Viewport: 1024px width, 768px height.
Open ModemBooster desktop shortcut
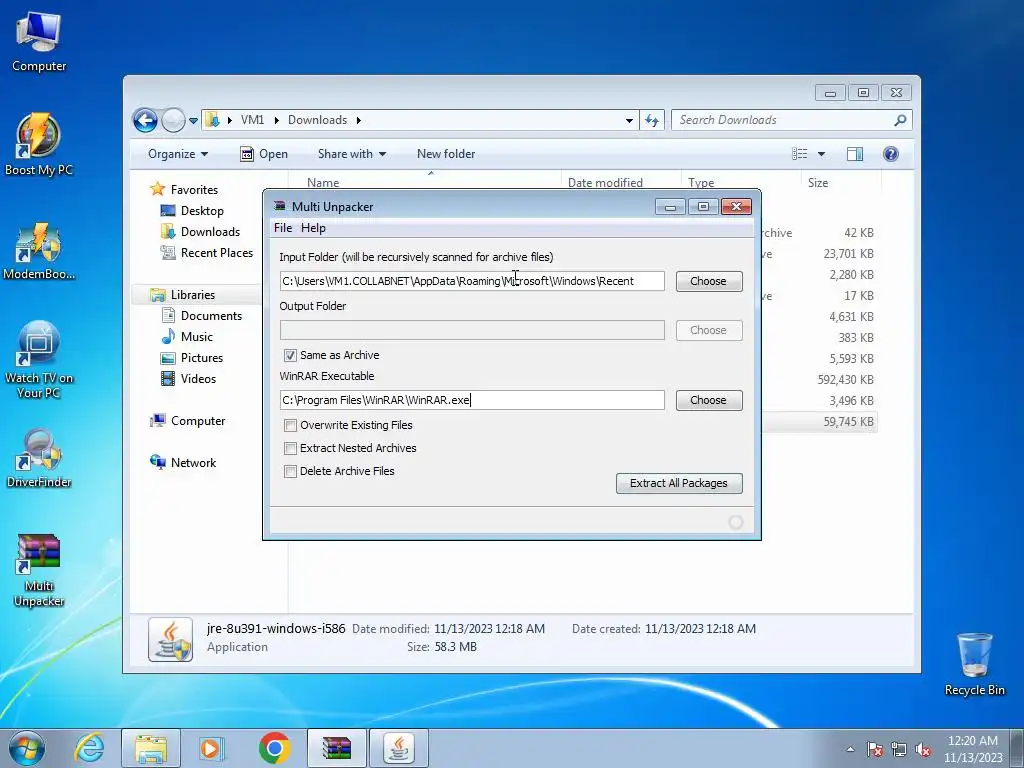pos(39,251)
